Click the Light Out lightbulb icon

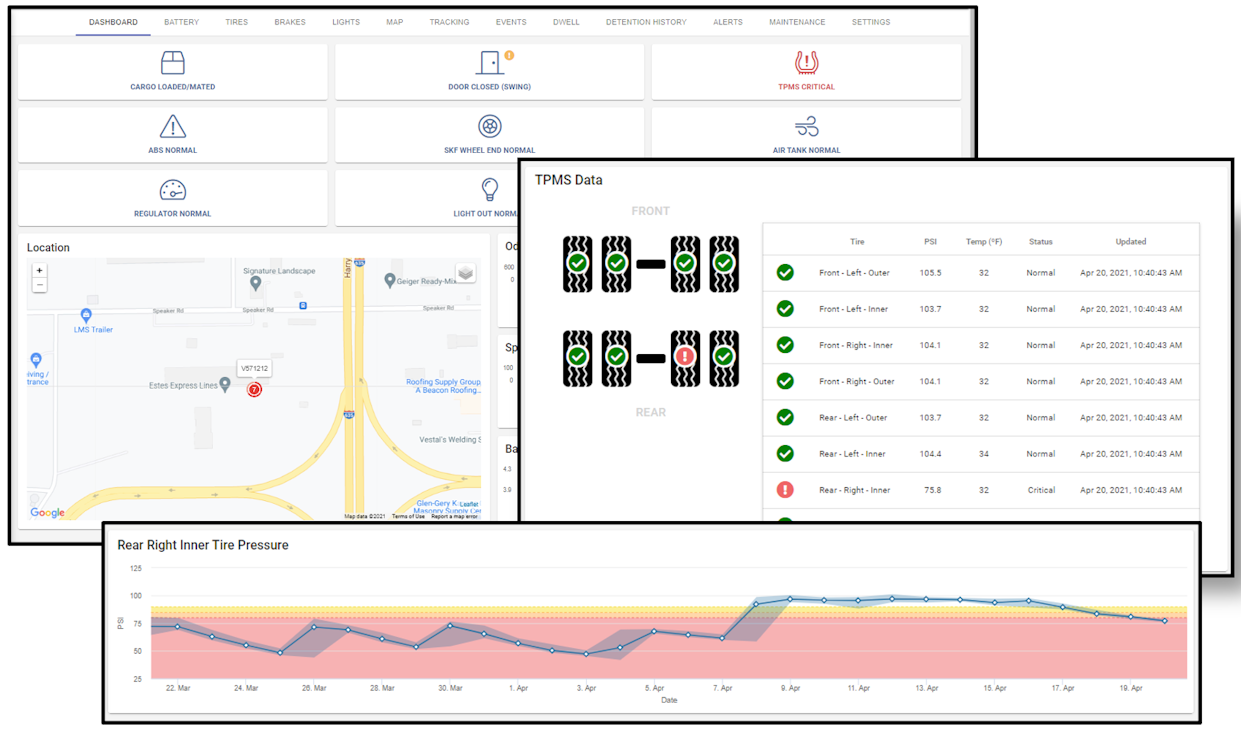(x=489, y=190)
